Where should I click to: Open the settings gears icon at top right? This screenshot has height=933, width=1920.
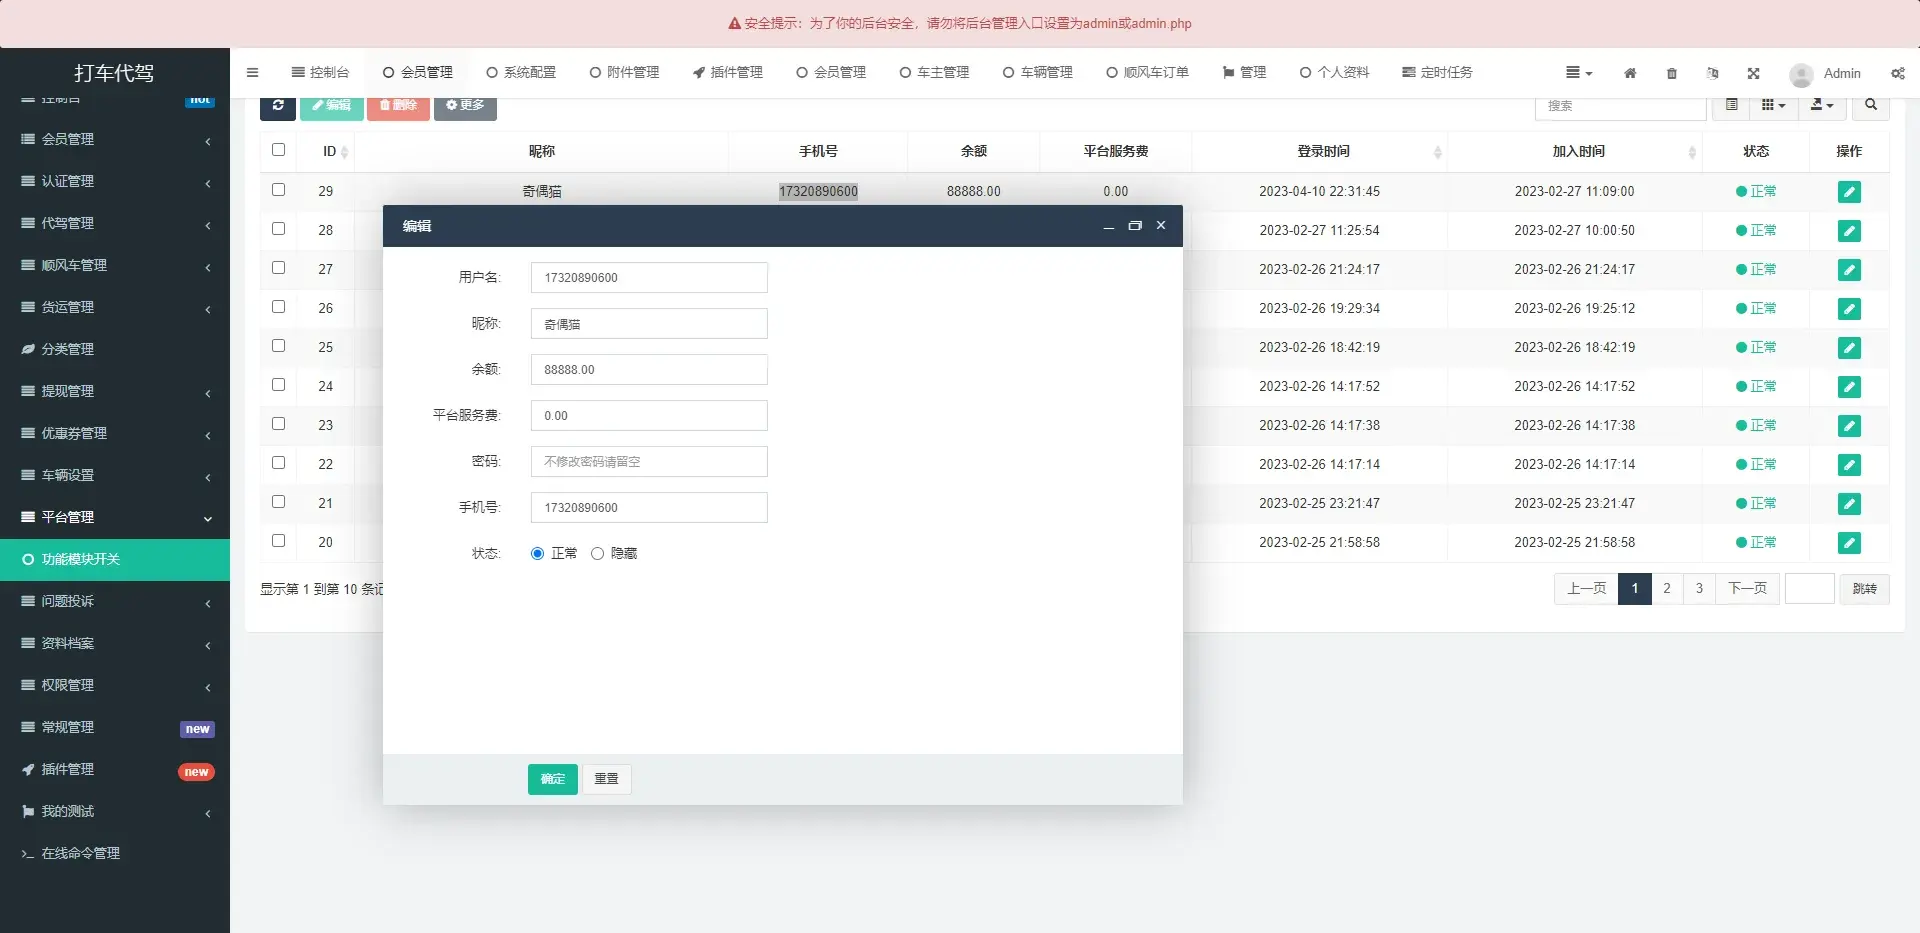pyautogui.click(x=1897, y=73)
